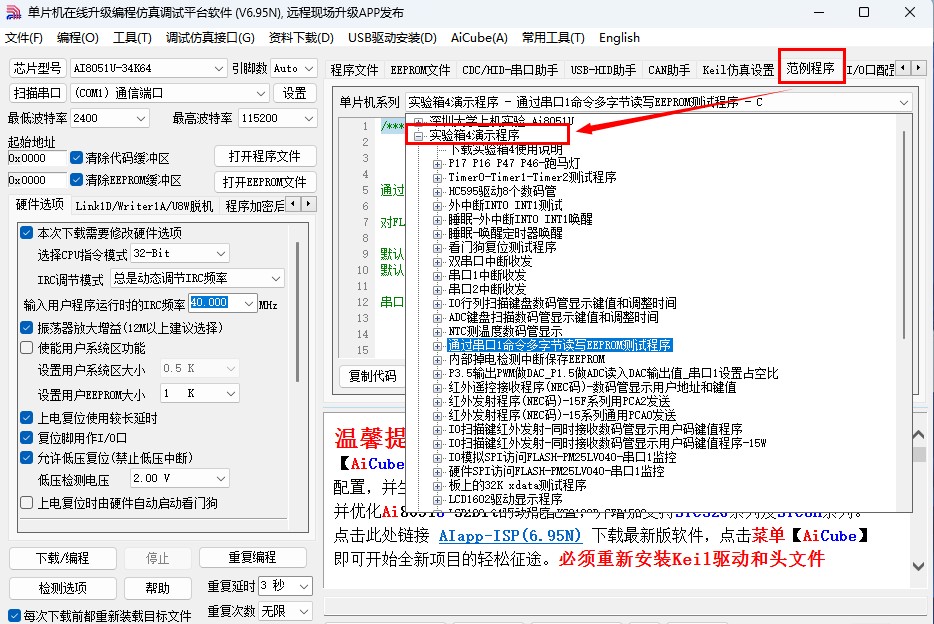The image size is (934, 624).
Task: Select NTC测温度数码管显示 tree item
Action: point(505,332)
